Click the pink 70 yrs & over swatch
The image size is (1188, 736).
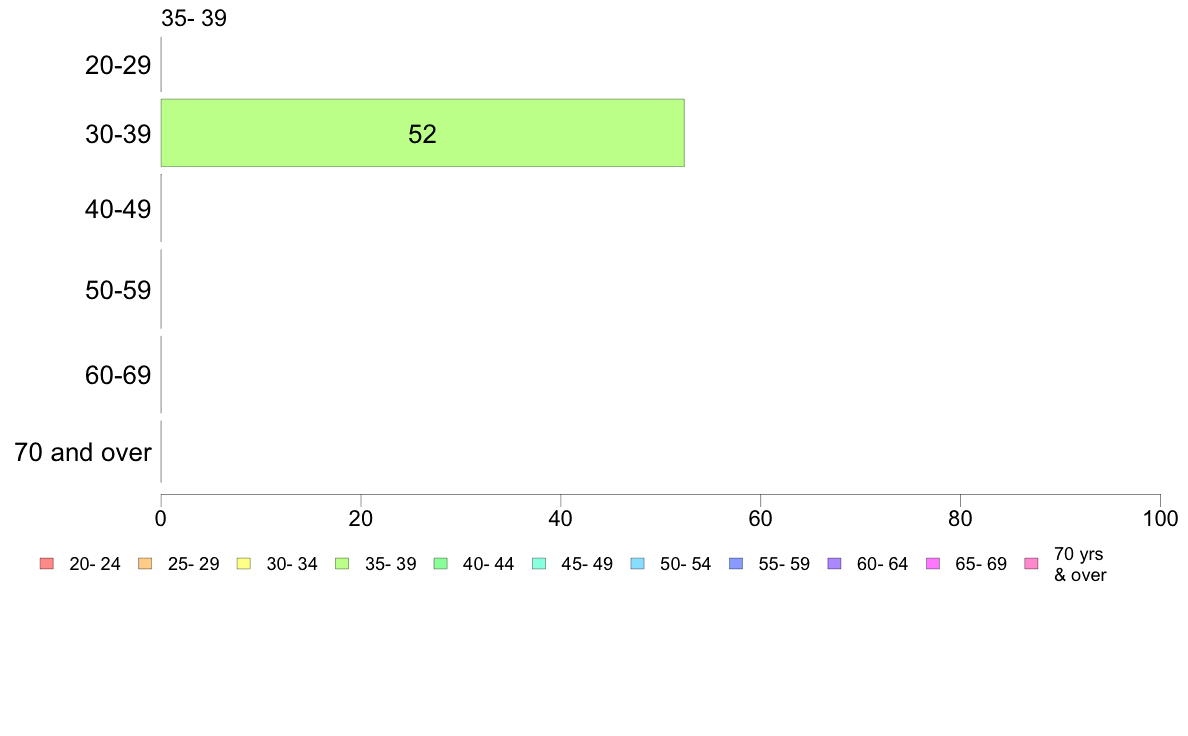tap(1031, 563)
